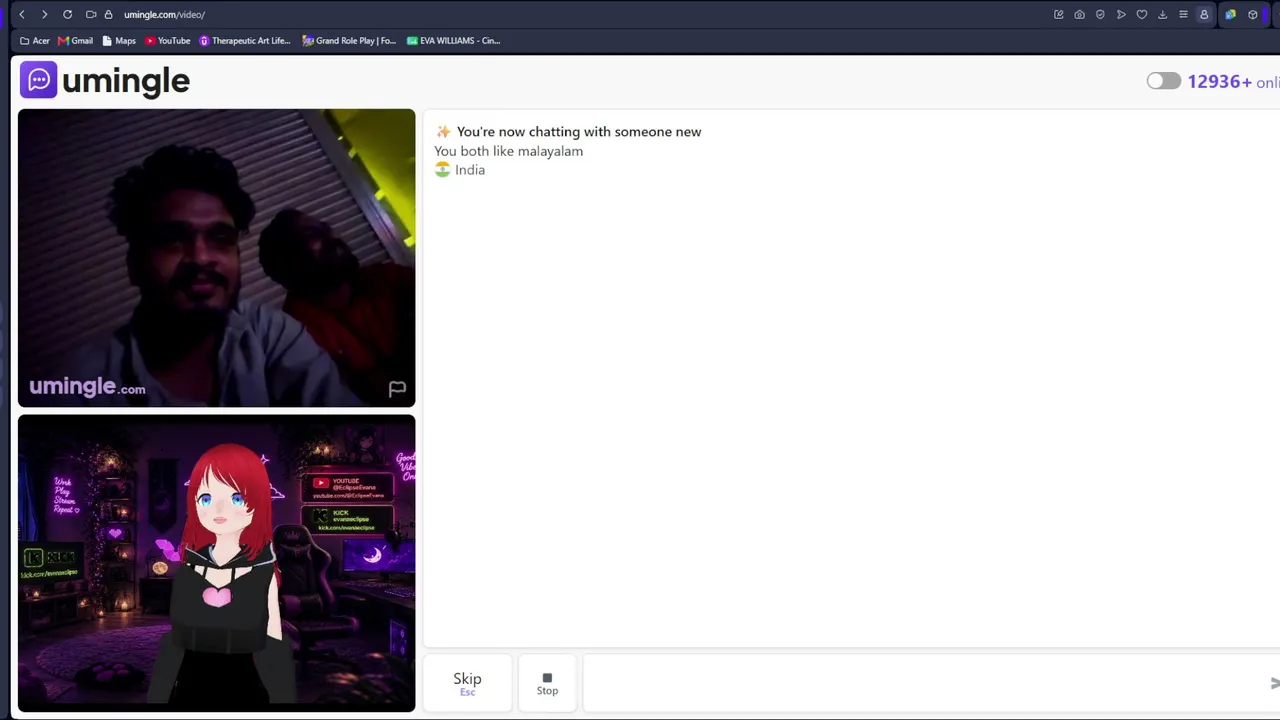Open the heart bookmarks icon
The width and height of the screenshot is (1280, 720).
point(1141,14)
